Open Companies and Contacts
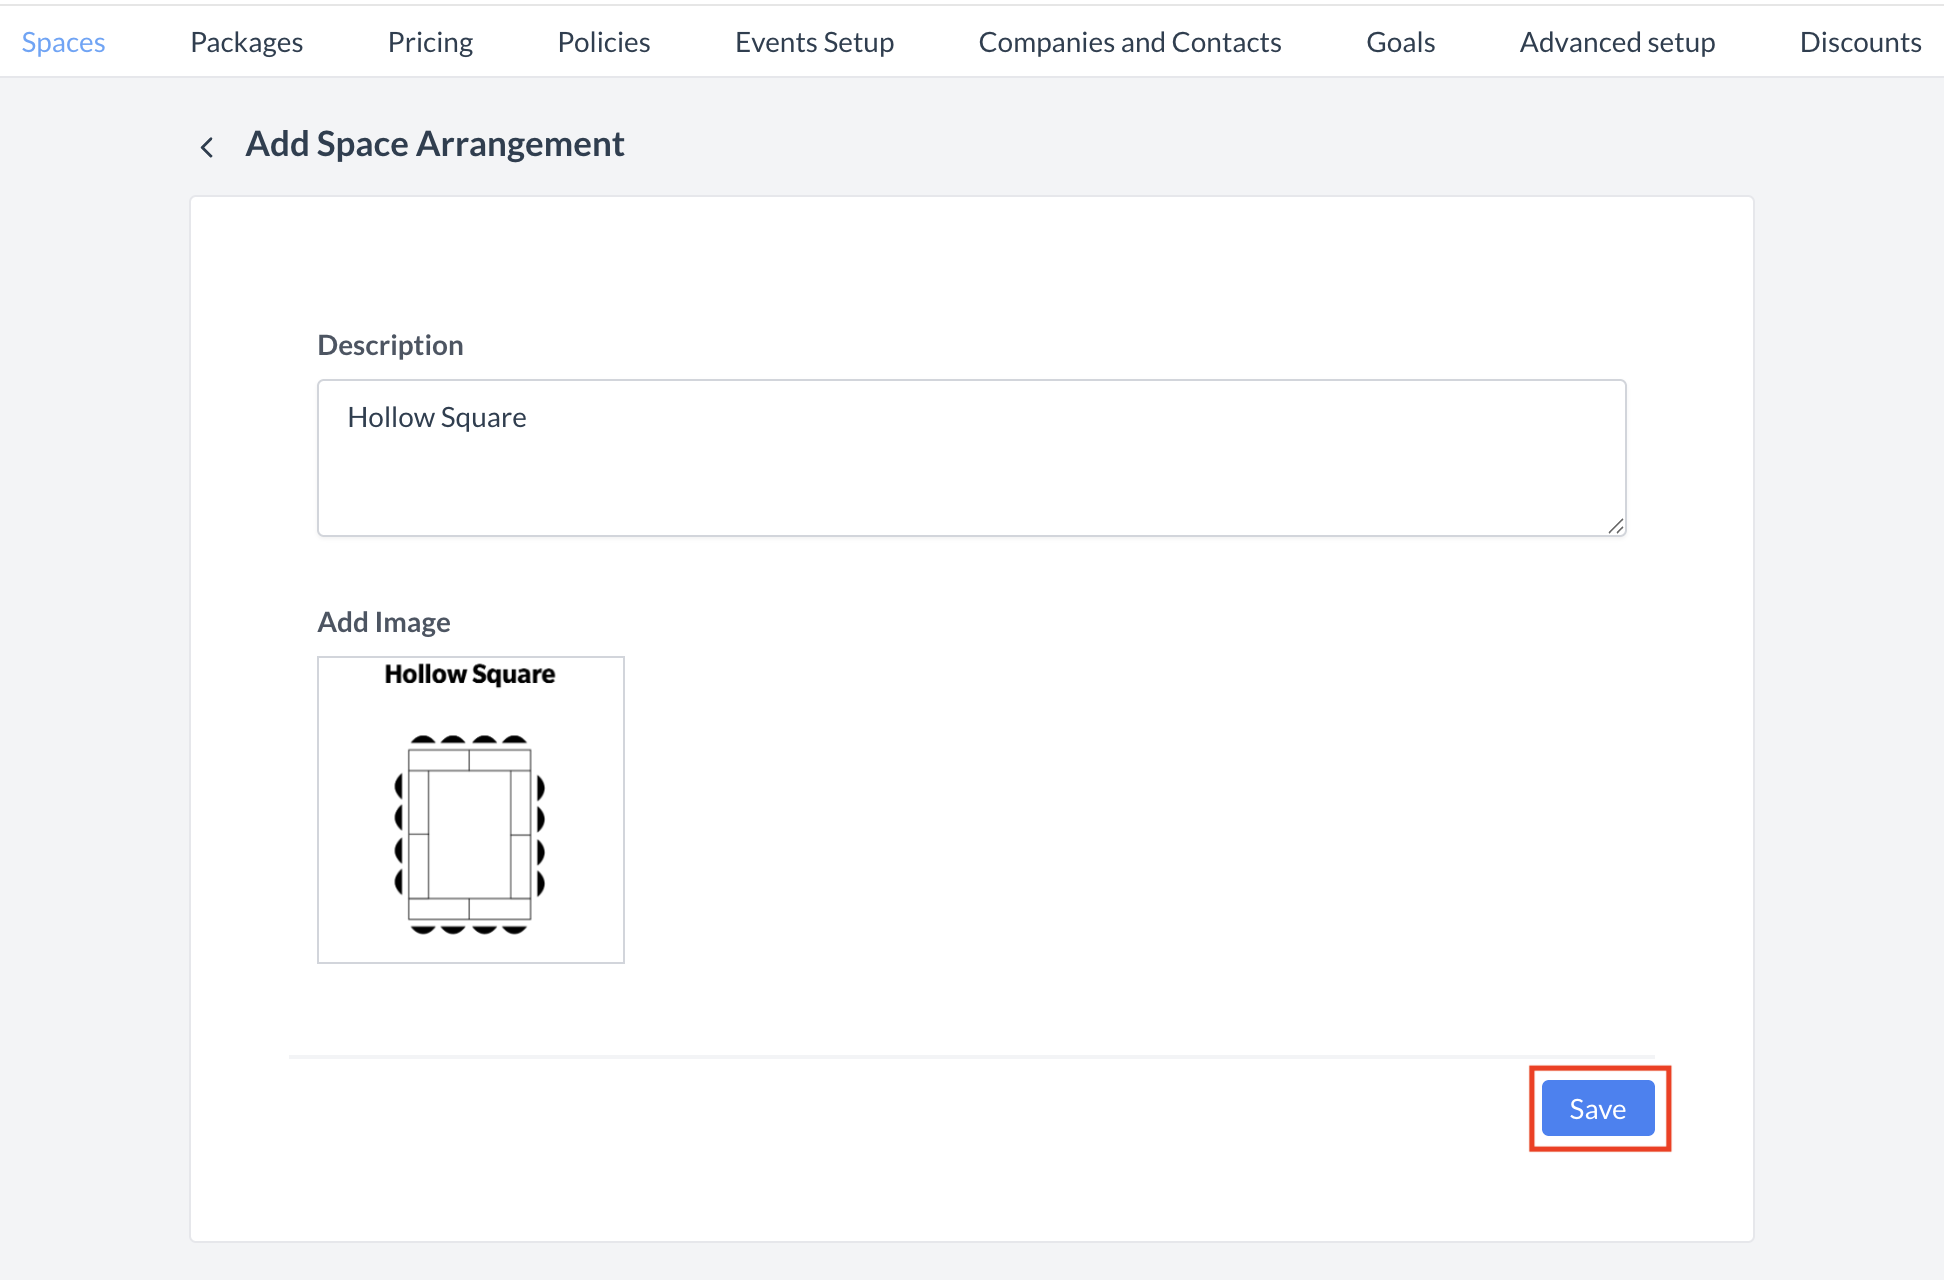1944x1280 pixels. [1130, 42]
